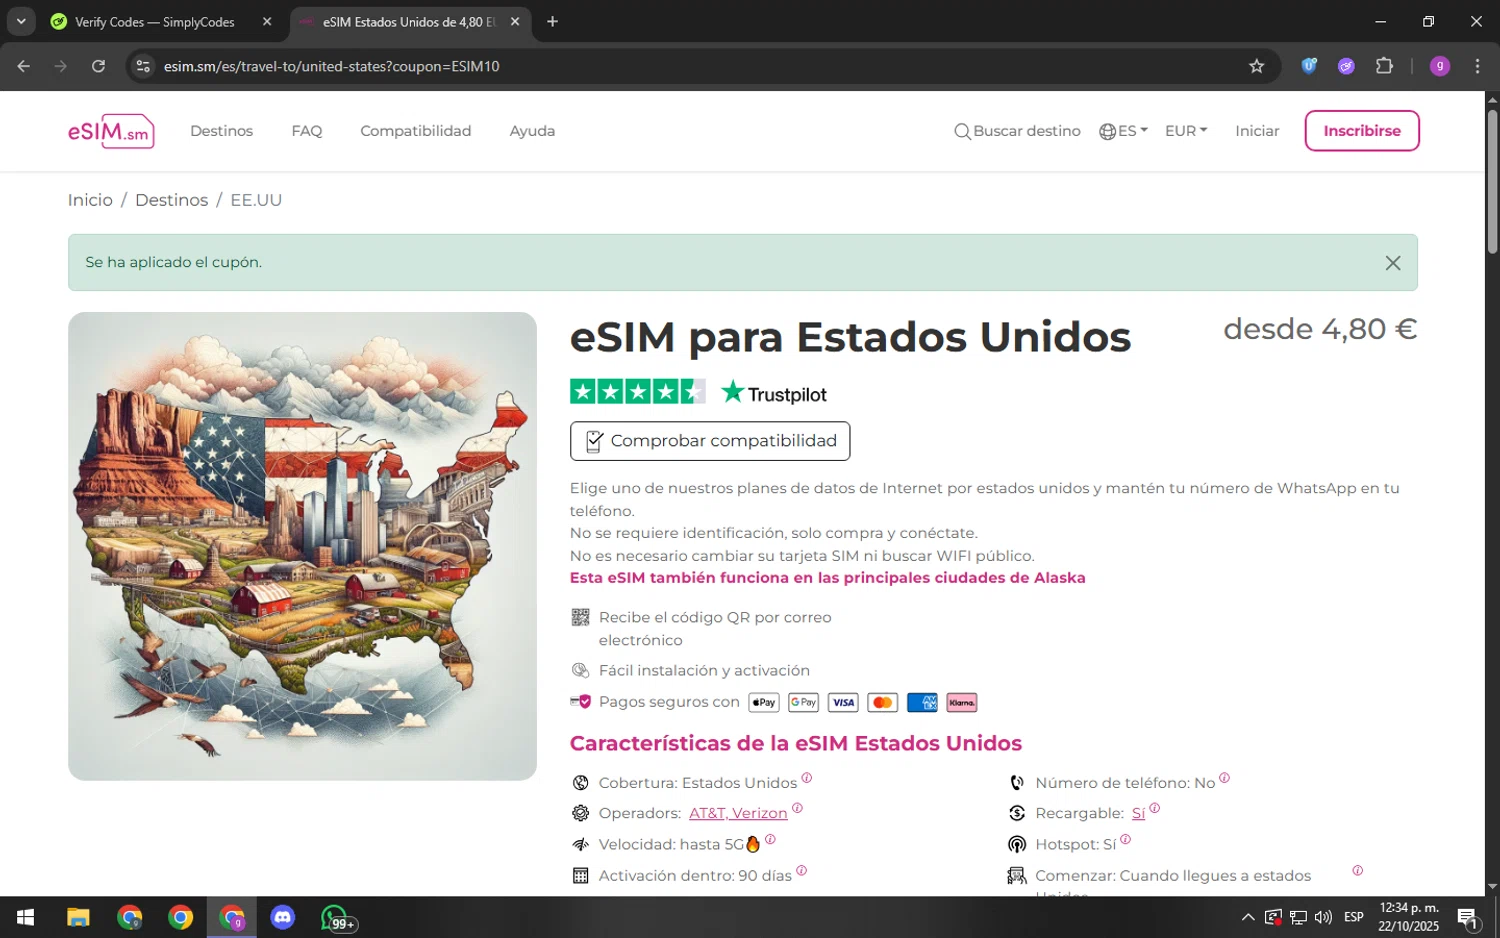The width and height of the screenshot is (1500, 938).
Task: Click Recargable Sí link
Action: (x=1138, y=813)
